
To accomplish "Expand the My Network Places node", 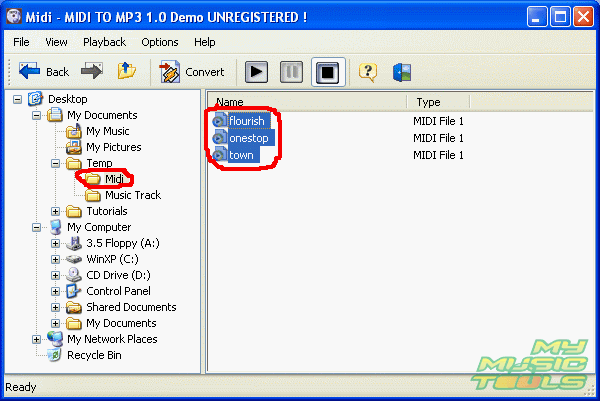I will 36,339.
